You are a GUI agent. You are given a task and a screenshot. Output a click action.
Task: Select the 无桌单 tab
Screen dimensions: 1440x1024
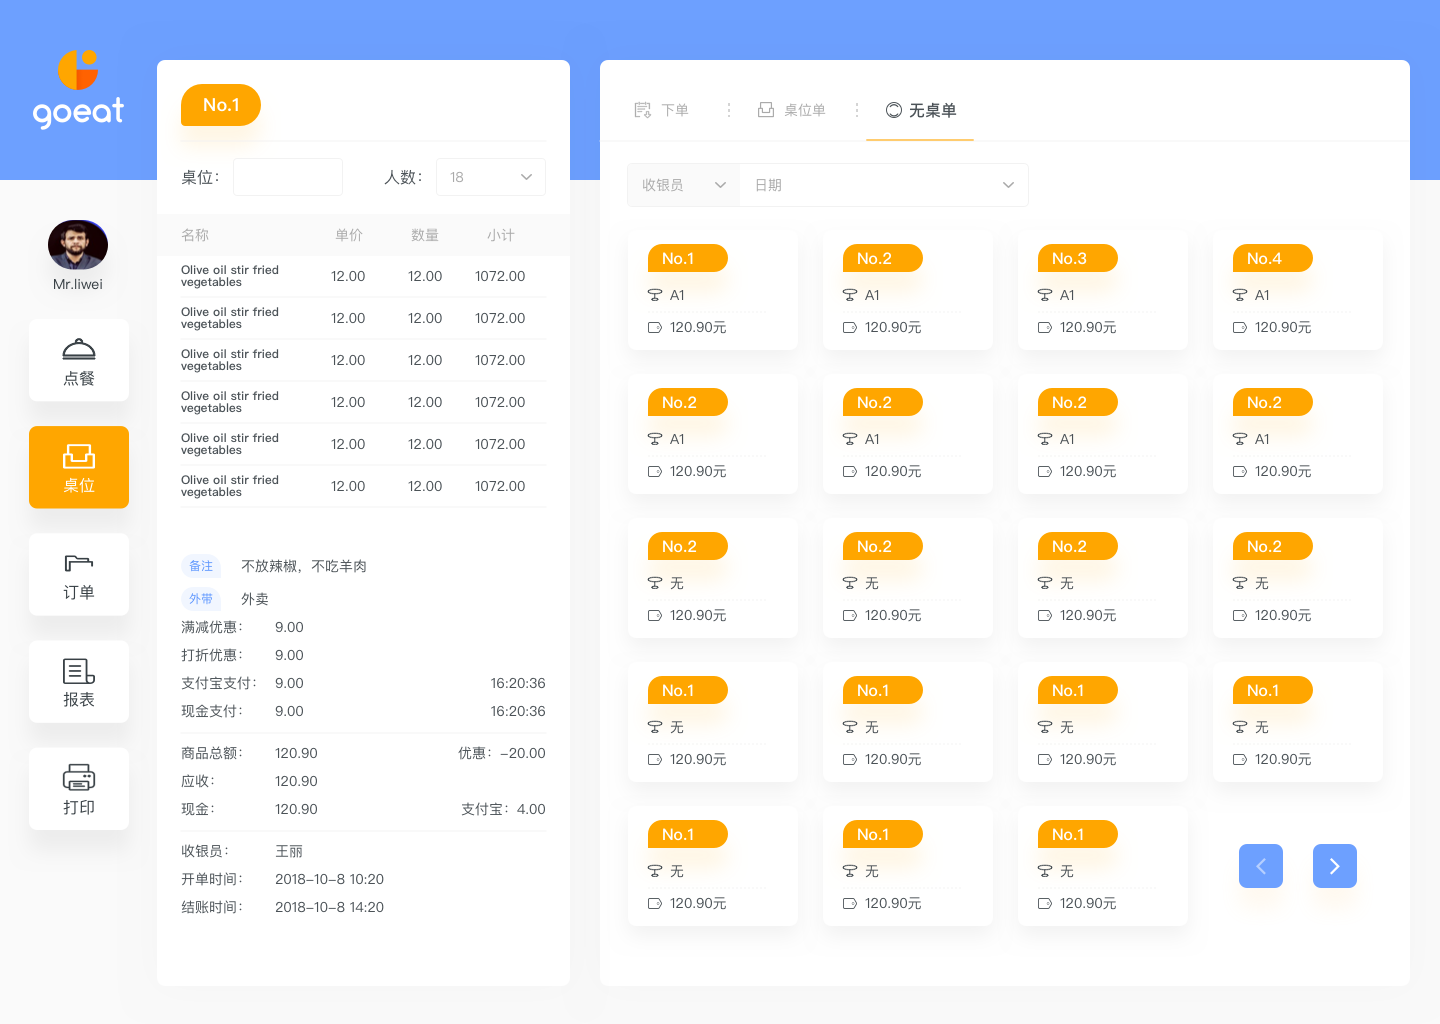920,110
